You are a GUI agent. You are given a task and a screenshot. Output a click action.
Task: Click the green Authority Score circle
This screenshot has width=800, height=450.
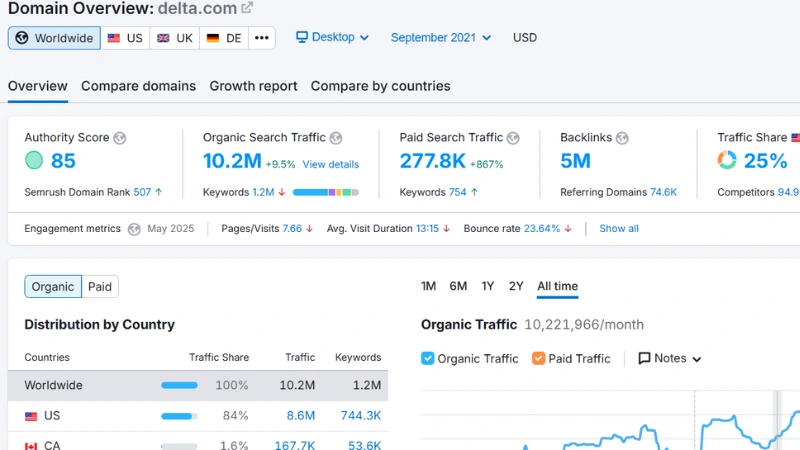34,160
